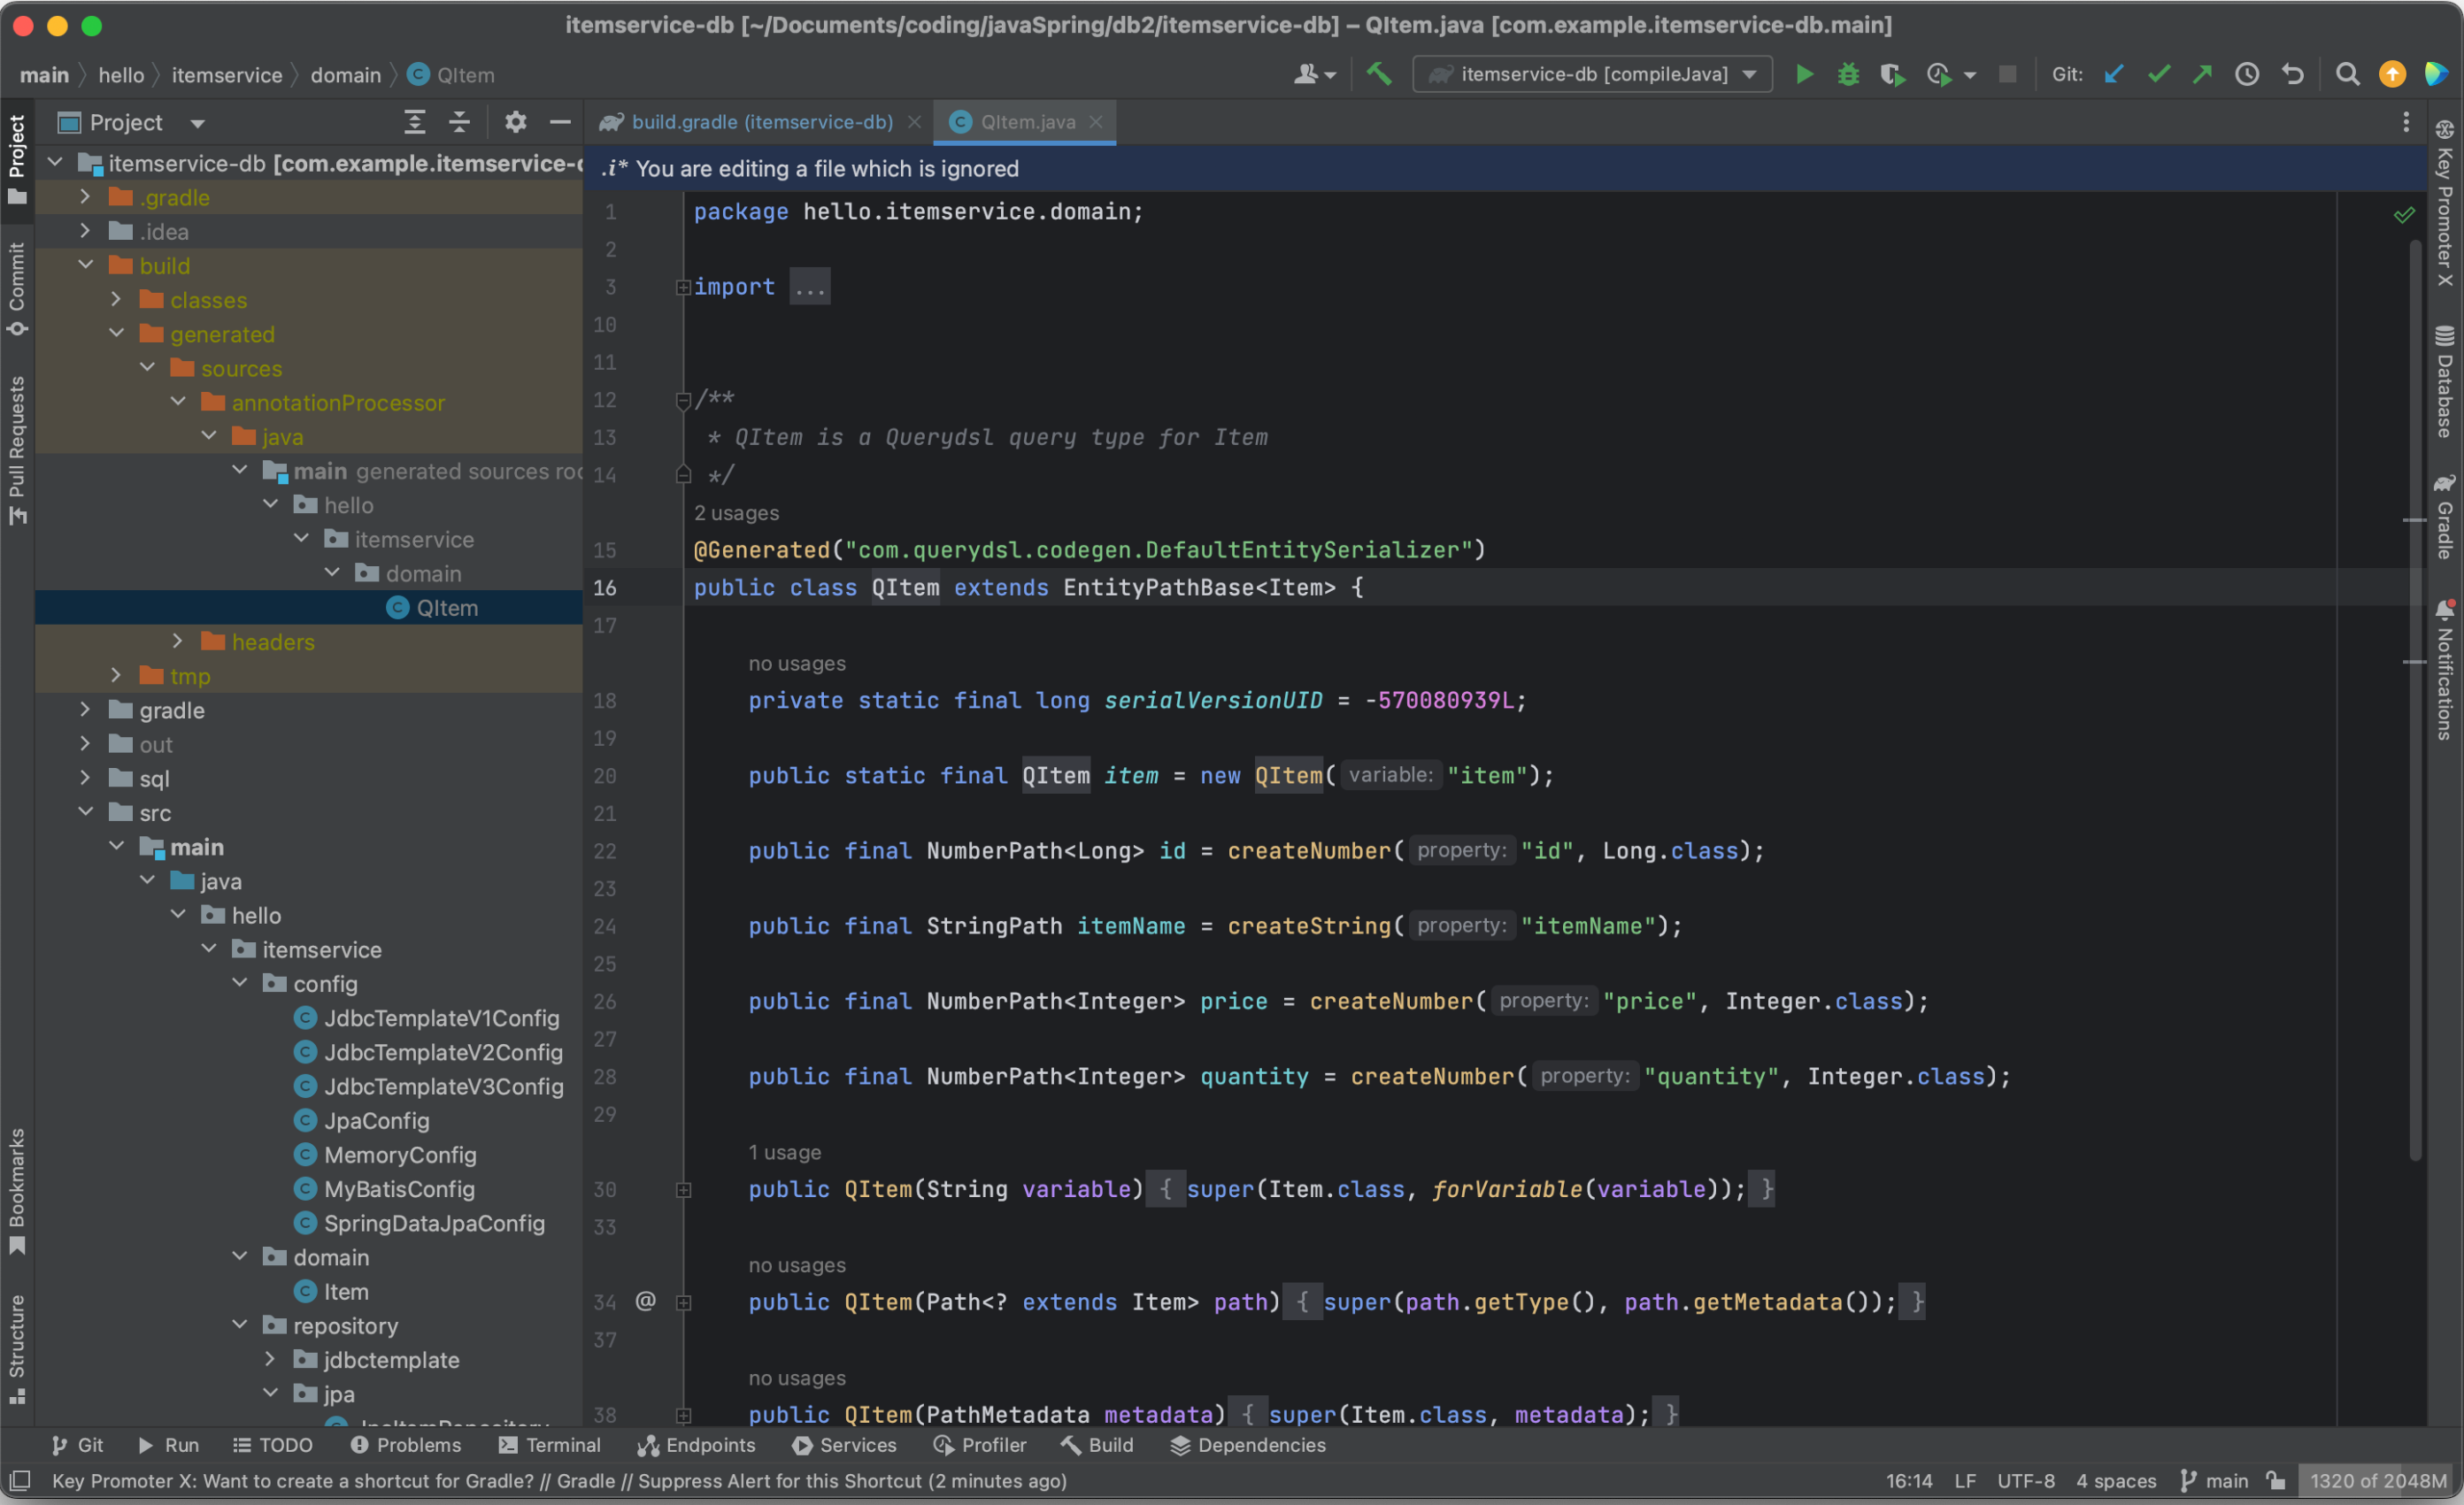Screen dimensions: 2464x1505
Task: Expand the headers folder in the tree
Action: coord(178,641)
